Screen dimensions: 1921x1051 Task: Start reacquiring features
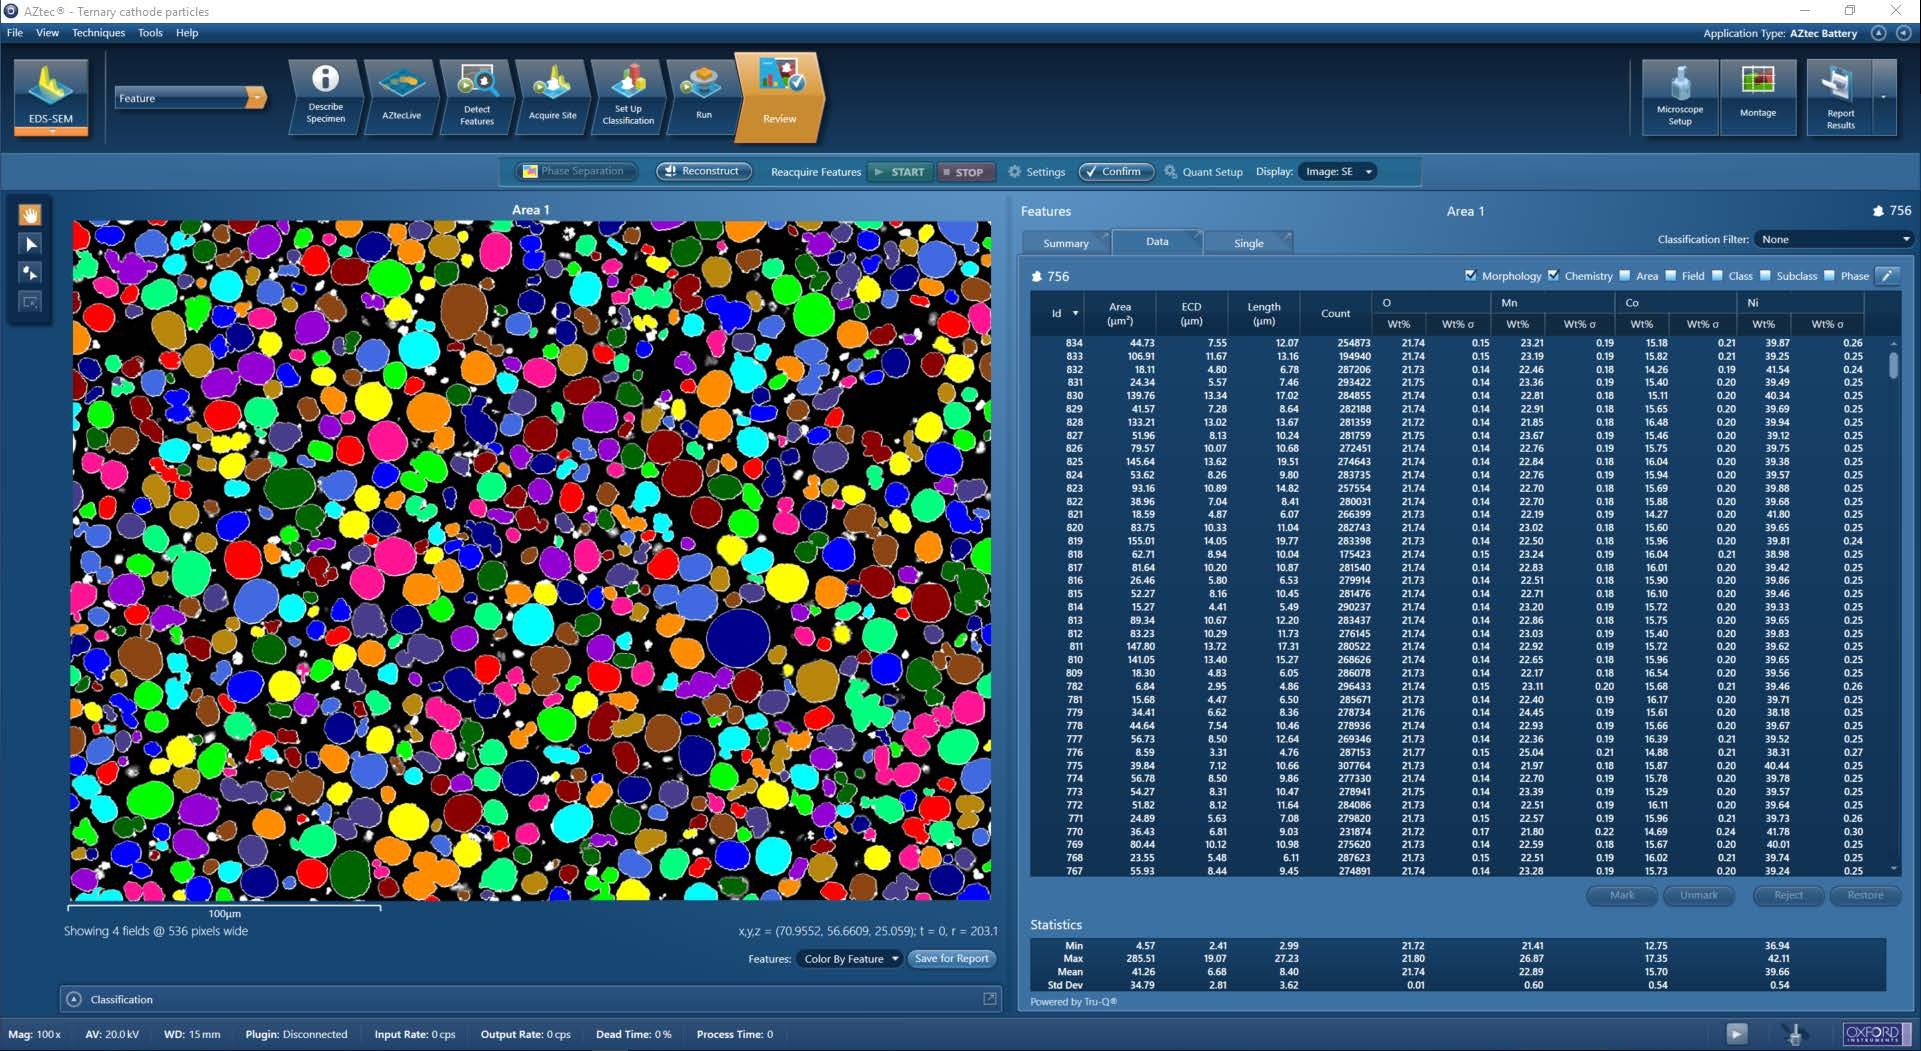pos(900,172)
